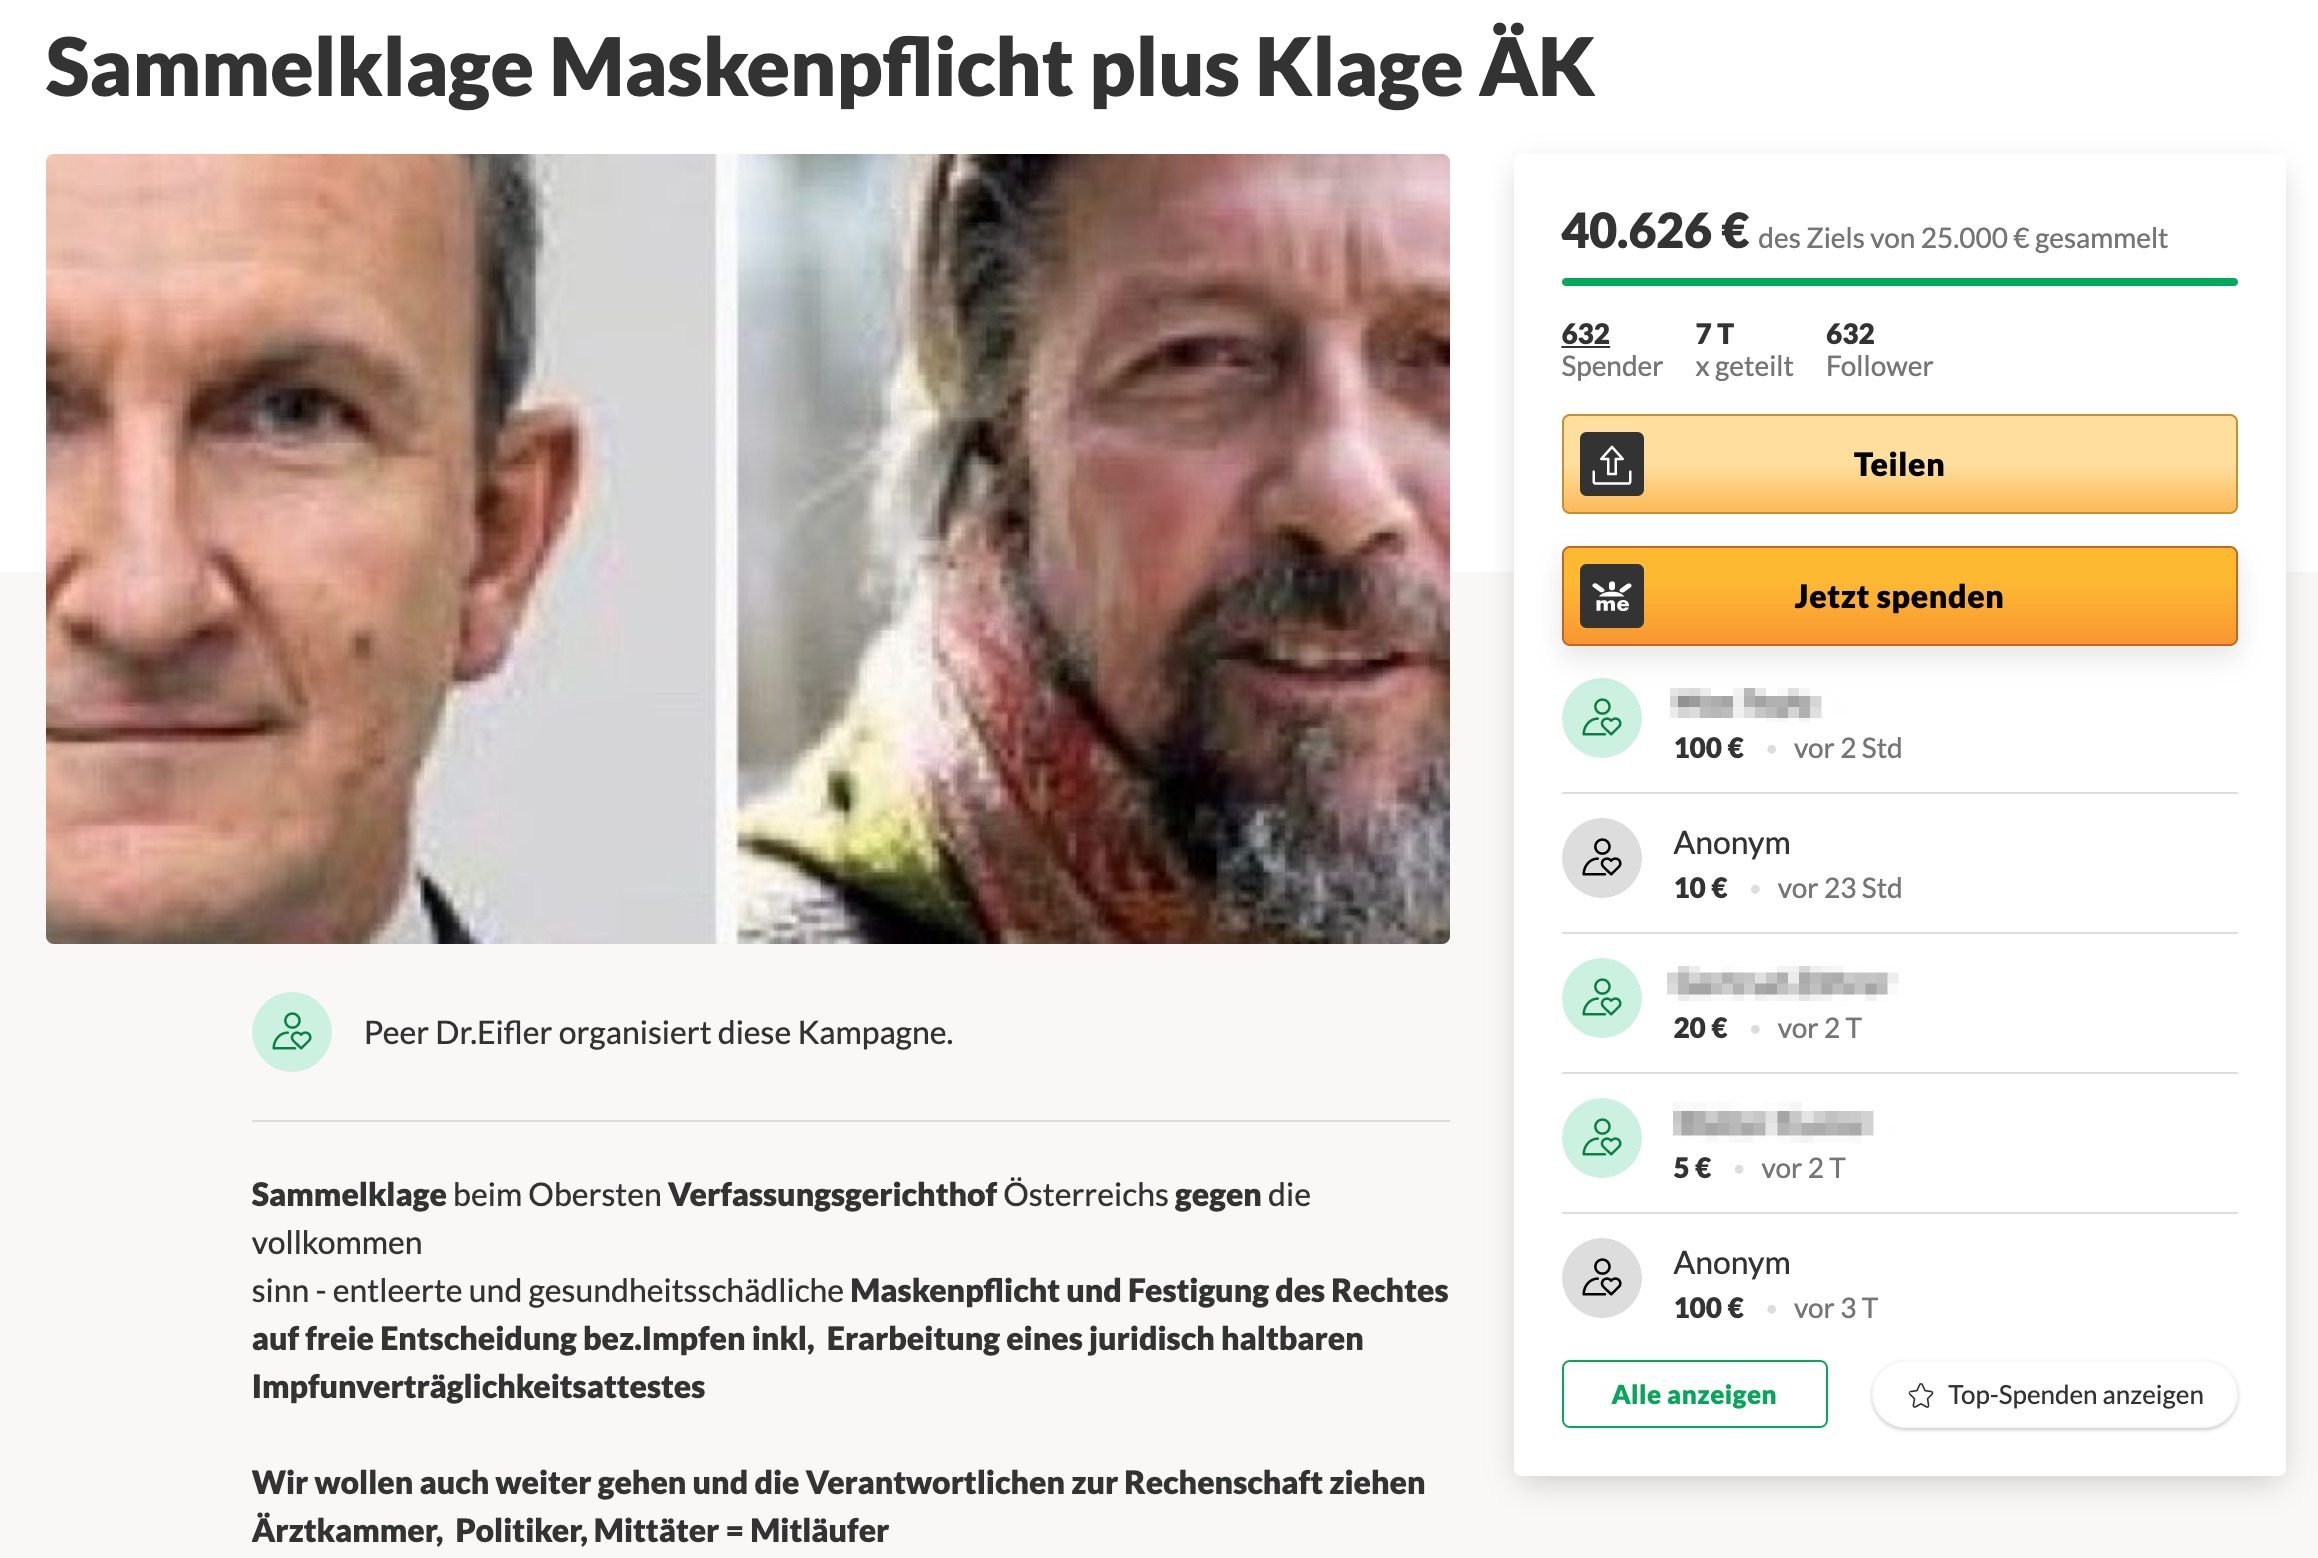Image resolution: width=2318 pixels, height=1558 pixels.
Task: Click the 632 Follower count
Action: (x=1878, y=349)
